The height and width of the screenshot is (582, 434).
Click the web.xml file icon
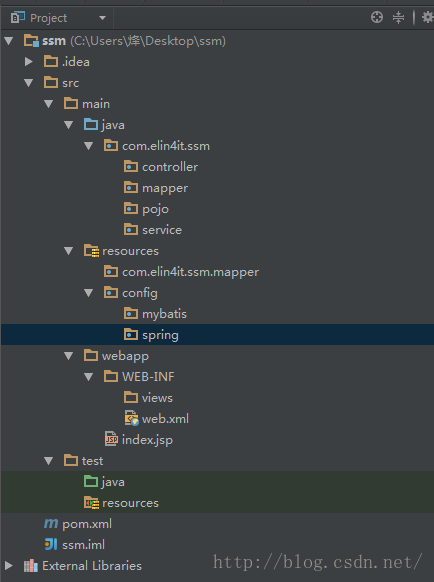point(131,418)
